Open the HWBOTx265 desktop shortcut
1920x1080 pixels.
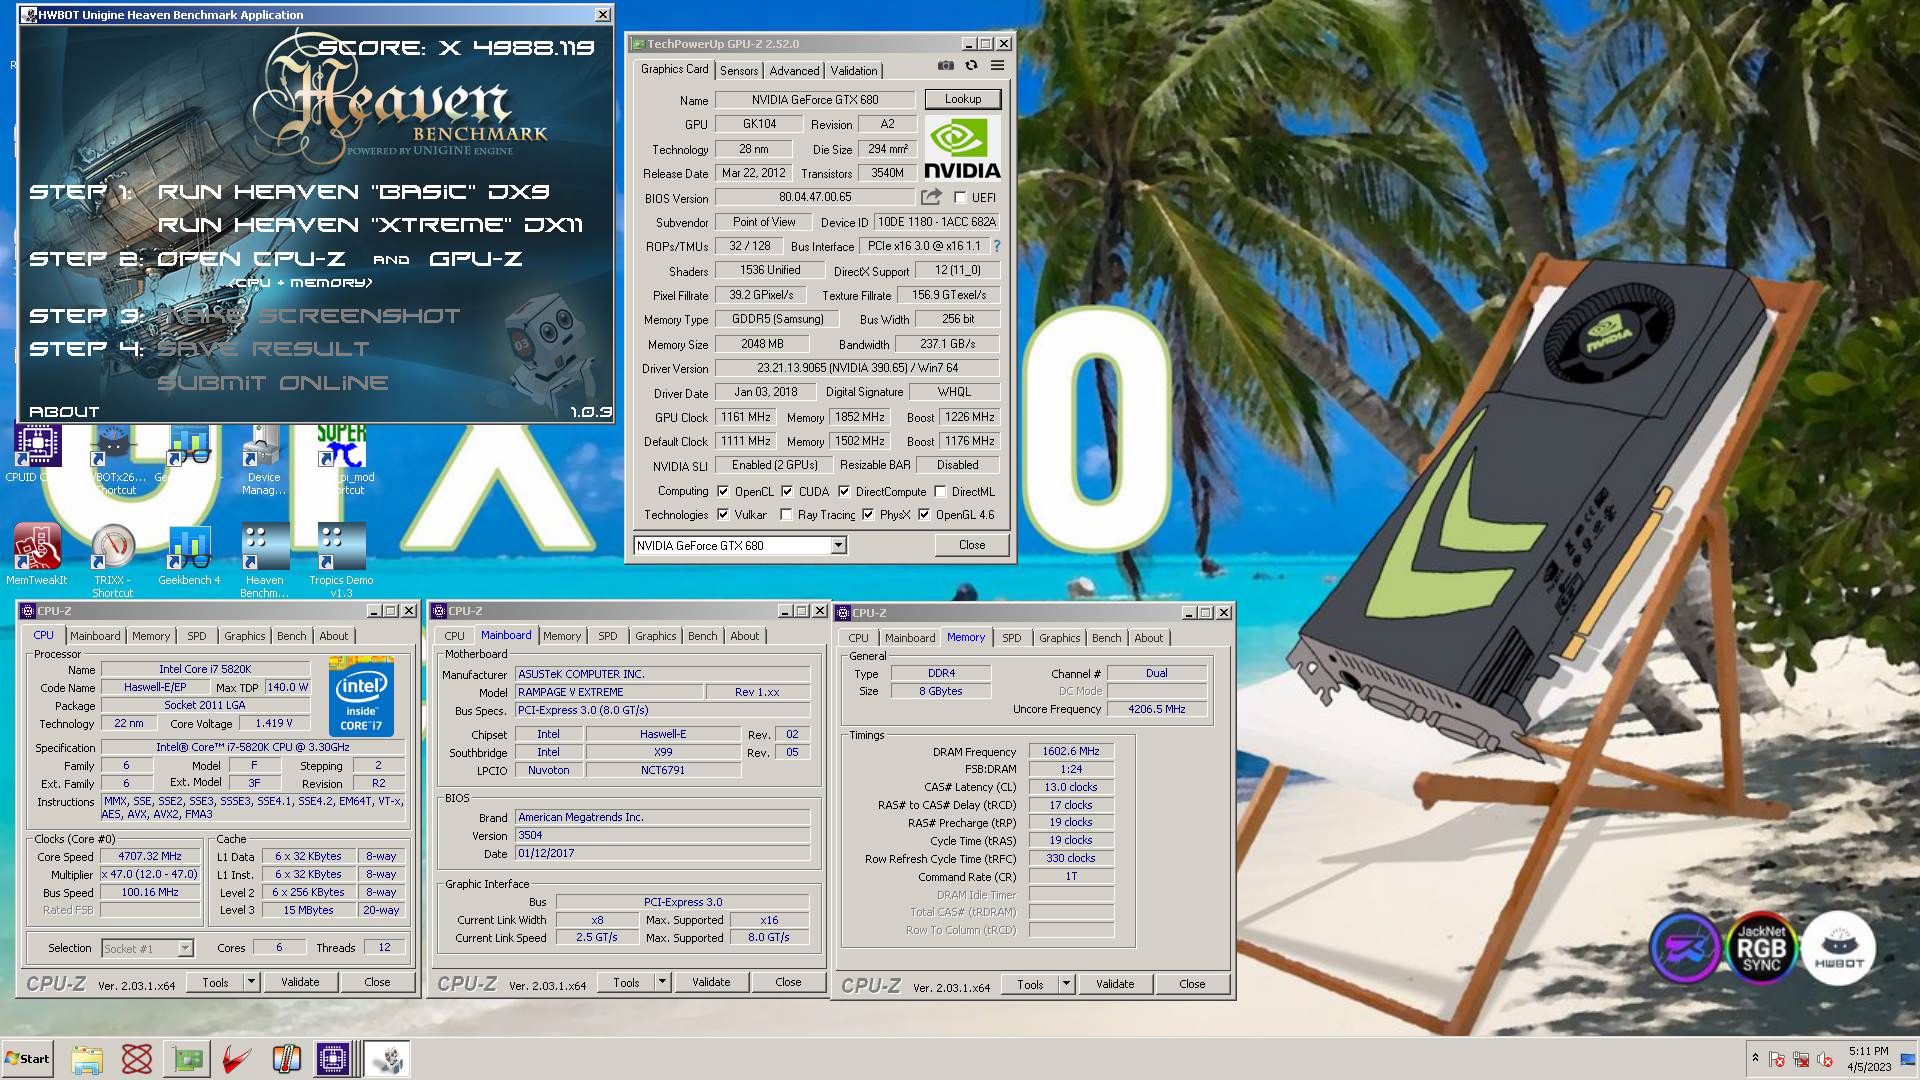point(113,458)
